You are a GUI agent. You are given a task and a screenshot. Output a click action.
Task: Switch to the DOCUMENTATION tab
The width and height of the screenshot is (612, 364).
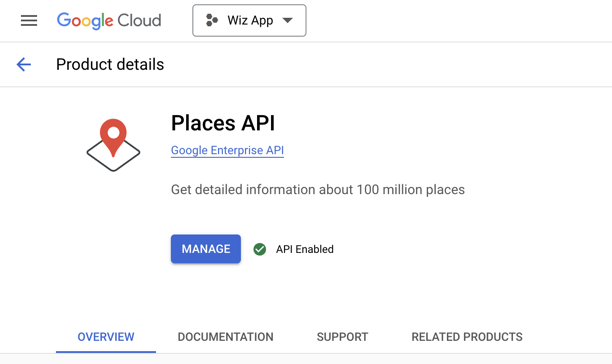(225, 337)
